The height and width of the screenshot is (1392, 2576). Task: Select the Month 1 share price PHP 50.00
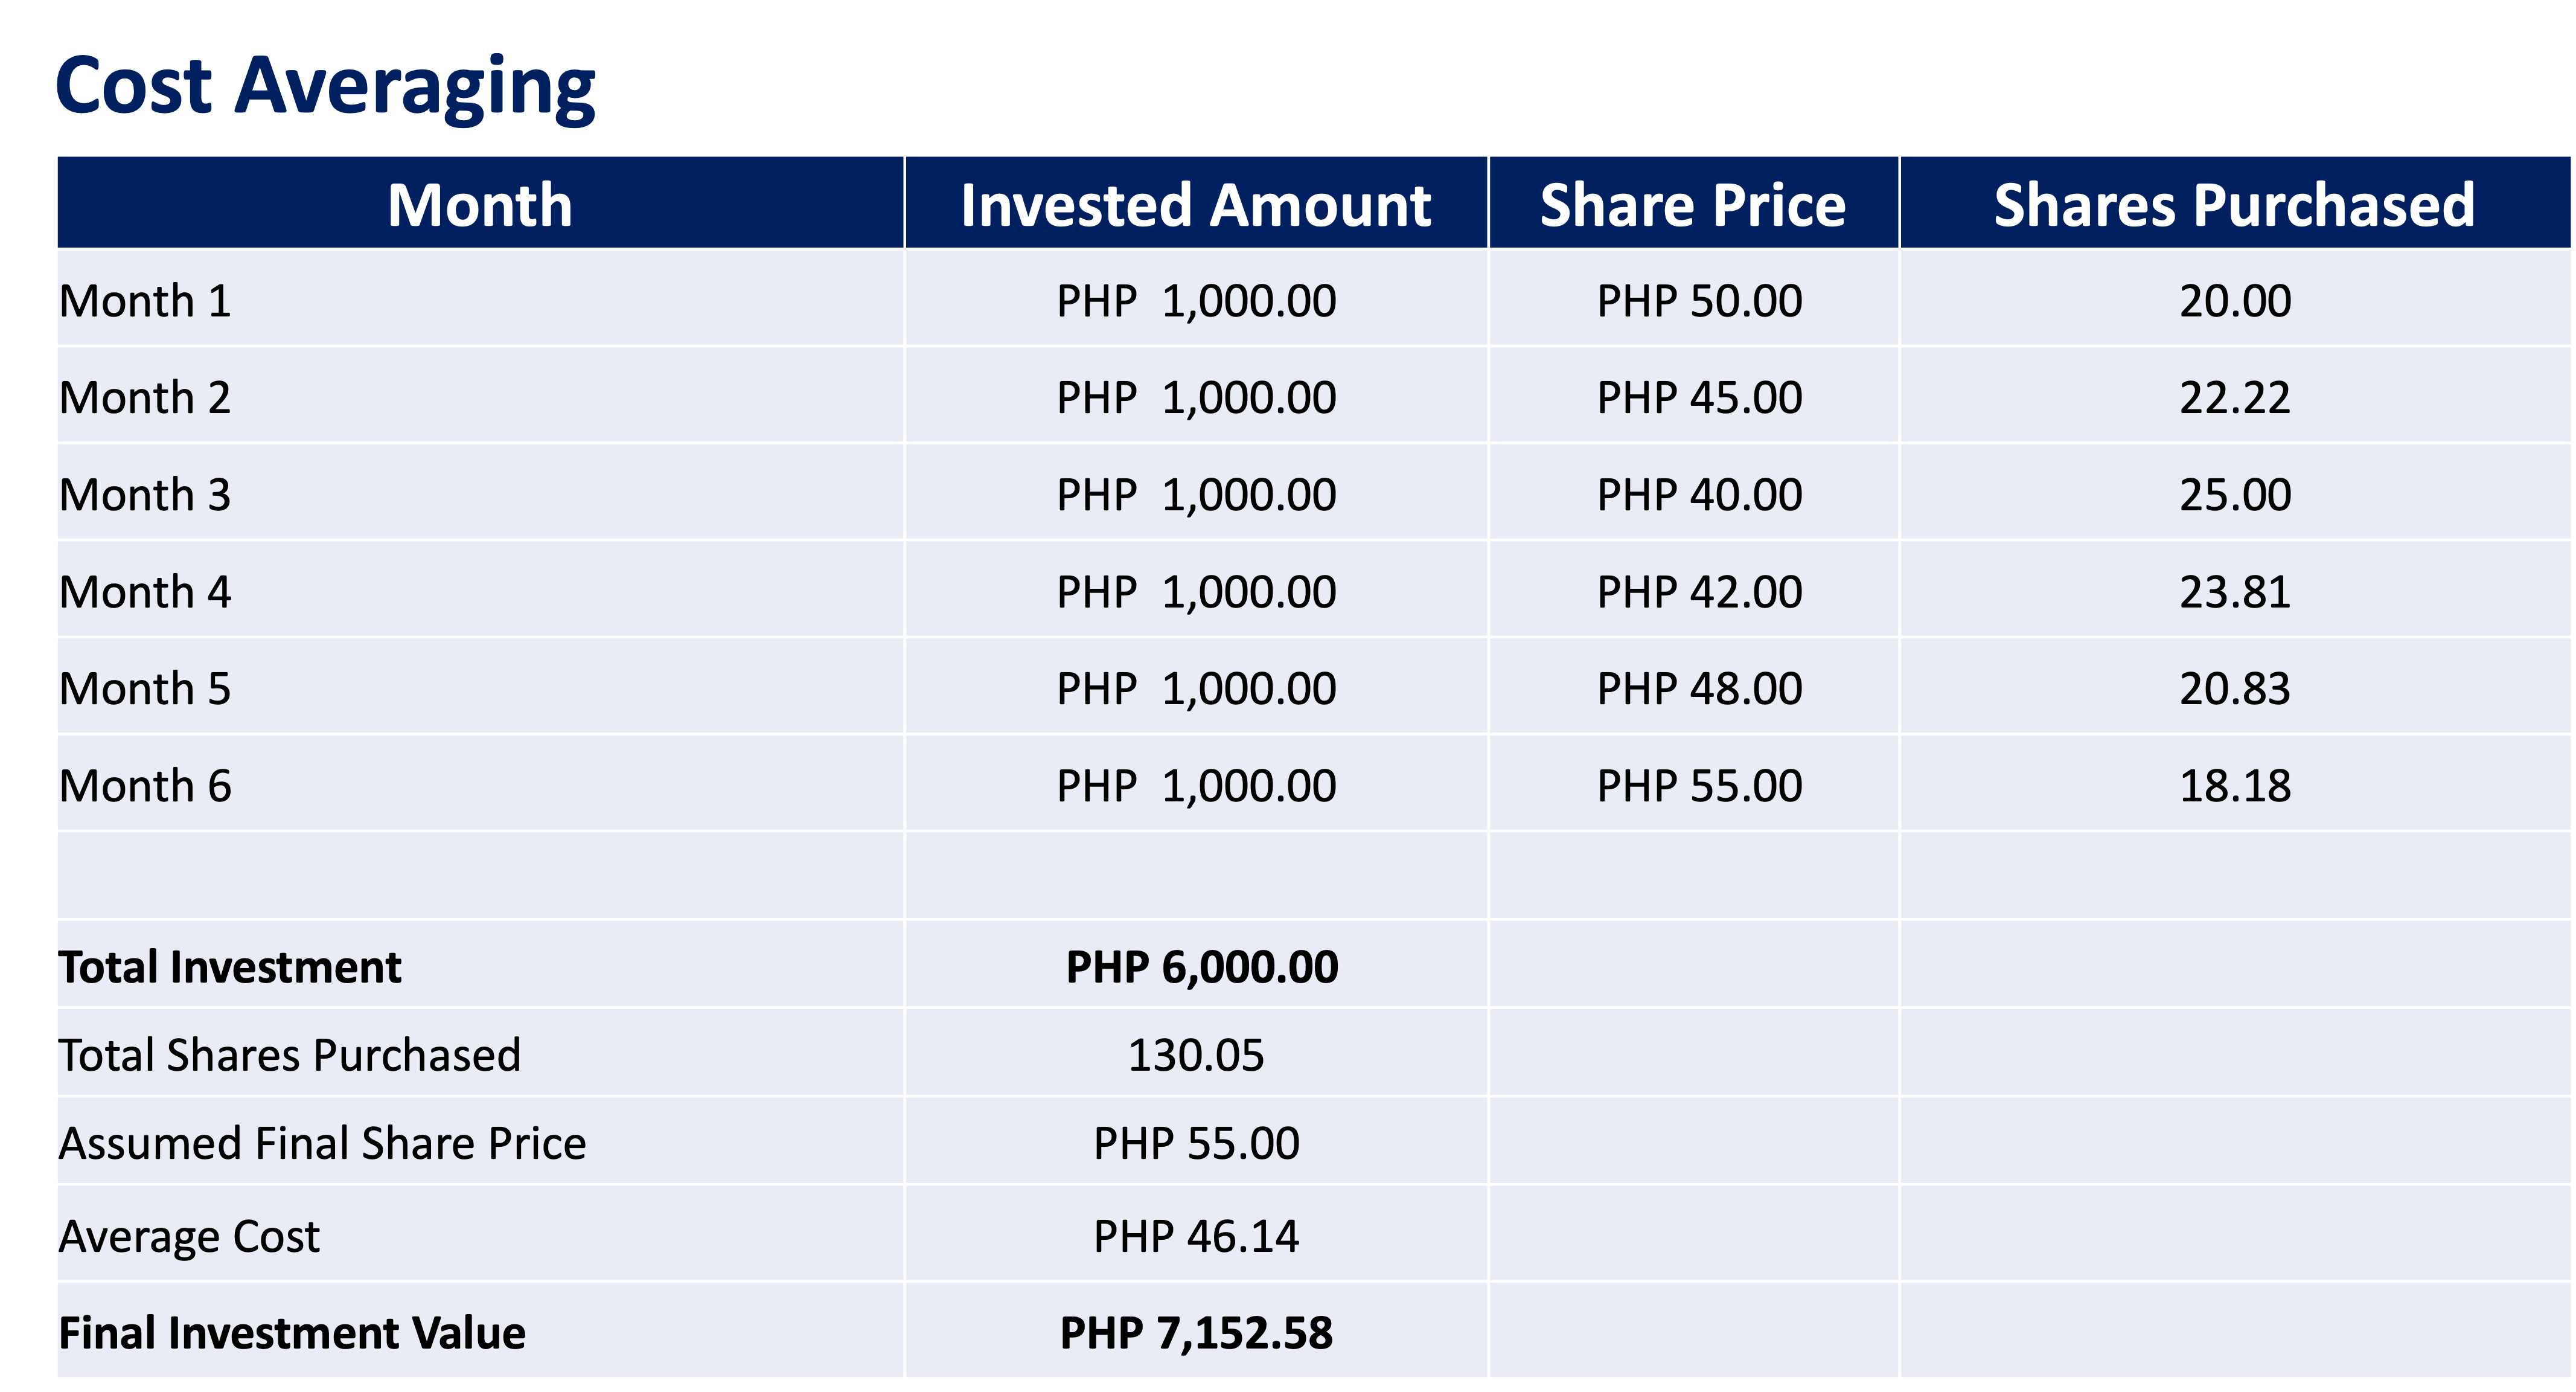click(x=1699, y=301)
